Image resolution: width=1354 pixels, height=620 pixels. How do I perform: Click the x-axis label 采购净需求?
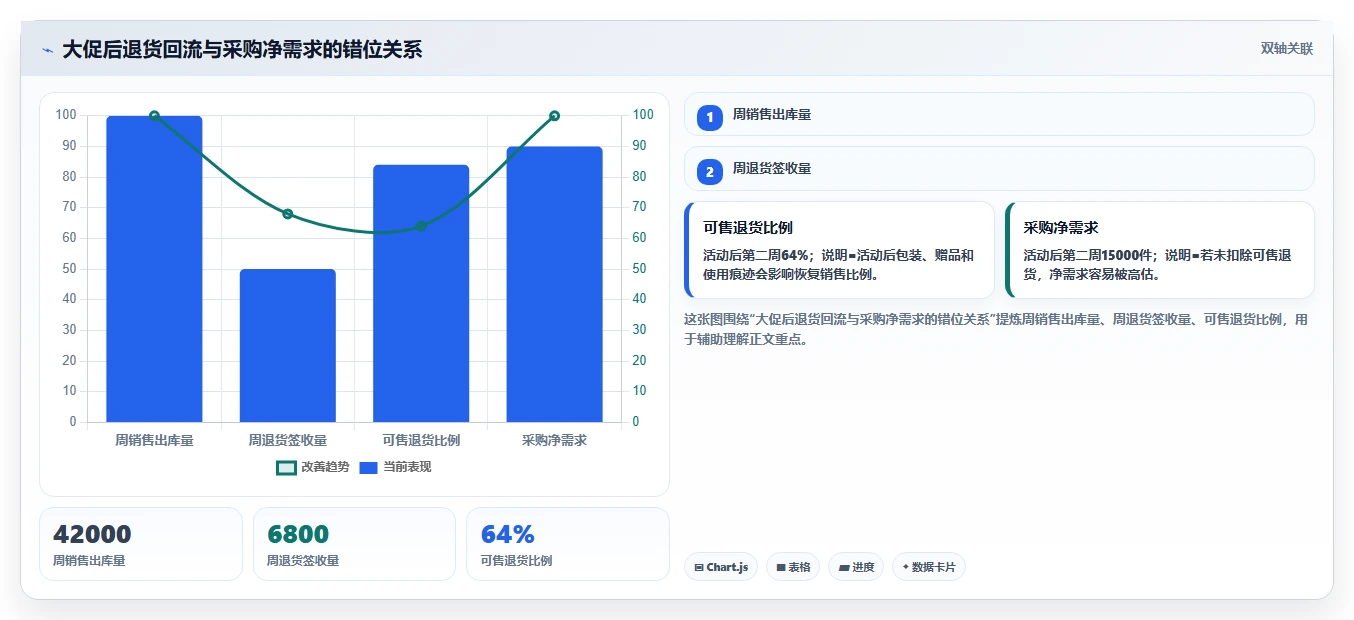tap(554, 440)
